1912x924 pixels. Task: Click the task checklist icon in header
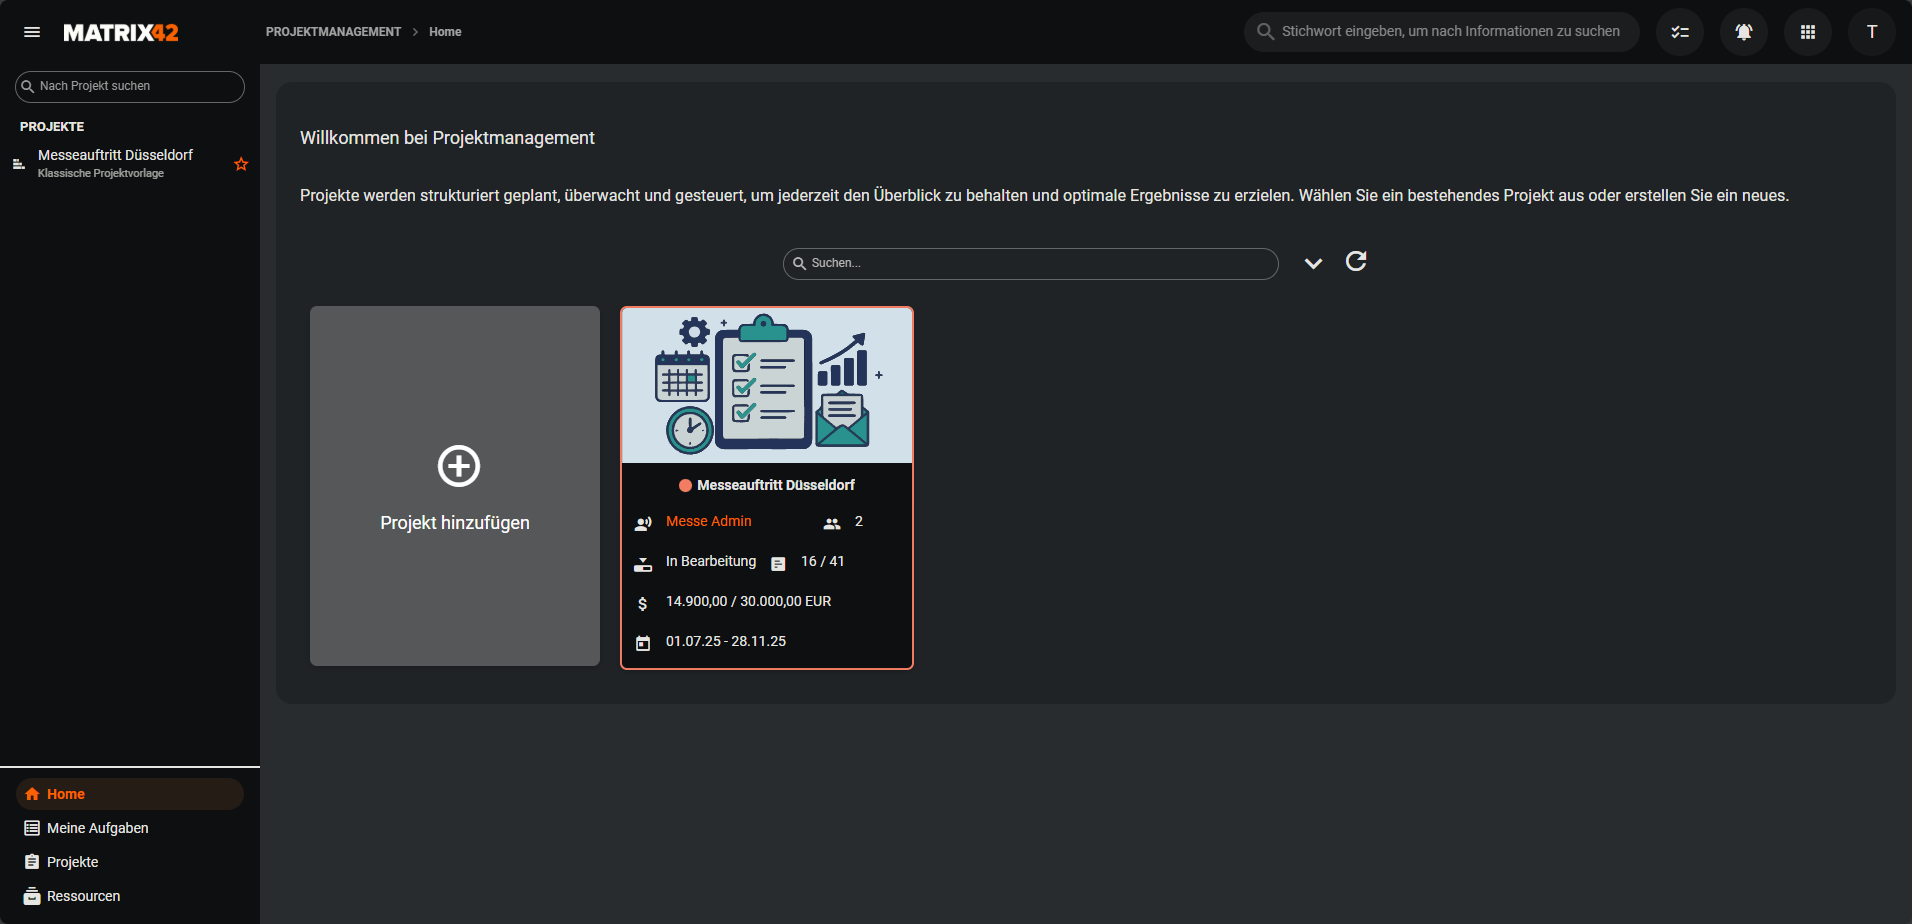click(1680, 32)
